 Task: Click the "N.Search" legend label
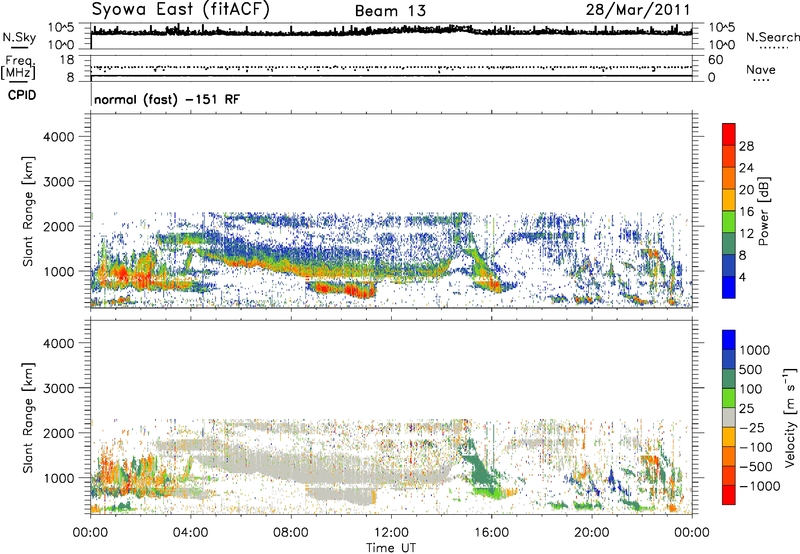click(x=772, y=37)
